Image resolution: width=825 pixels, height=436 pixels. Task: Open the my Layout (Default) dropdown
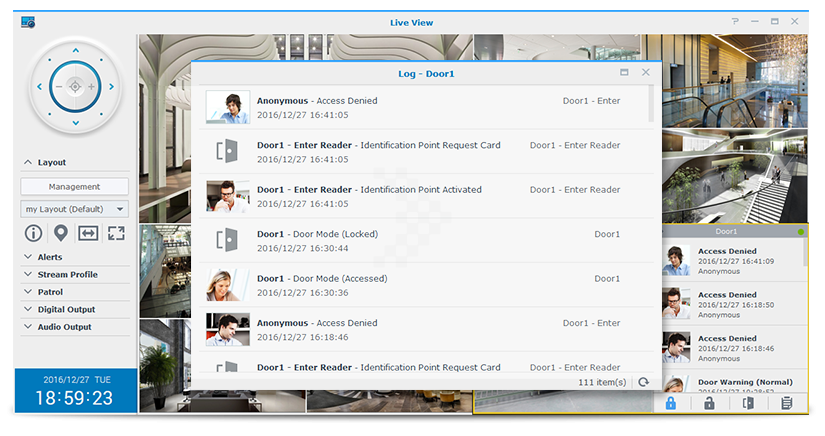tap(75, 209)
